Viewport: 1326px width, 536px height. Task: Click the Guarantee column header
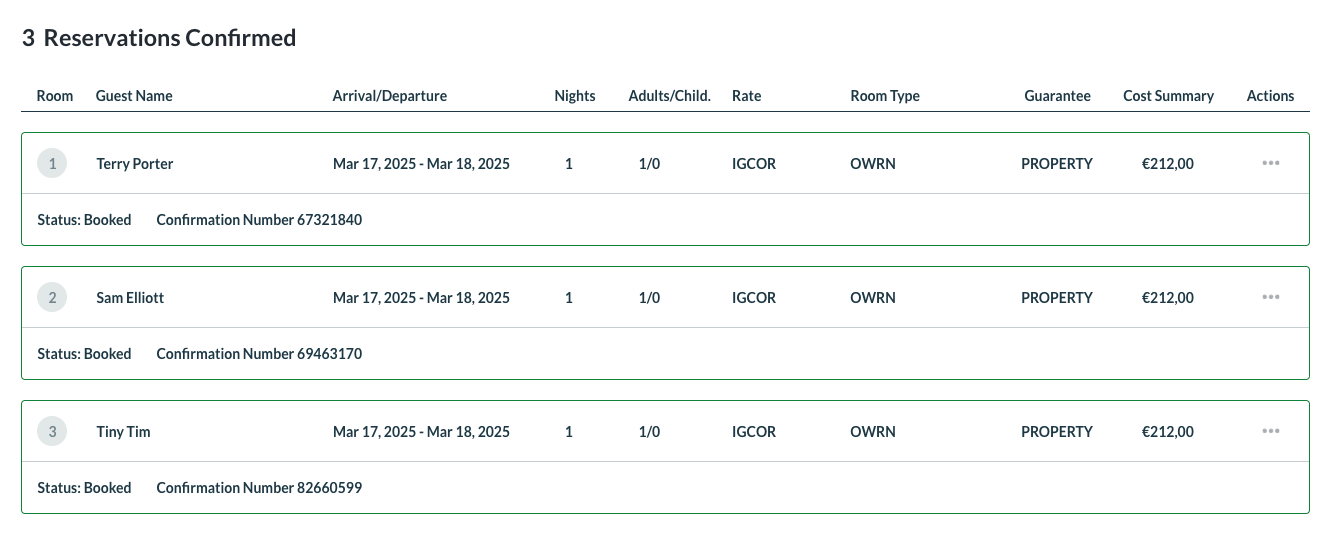[1057, 96]
